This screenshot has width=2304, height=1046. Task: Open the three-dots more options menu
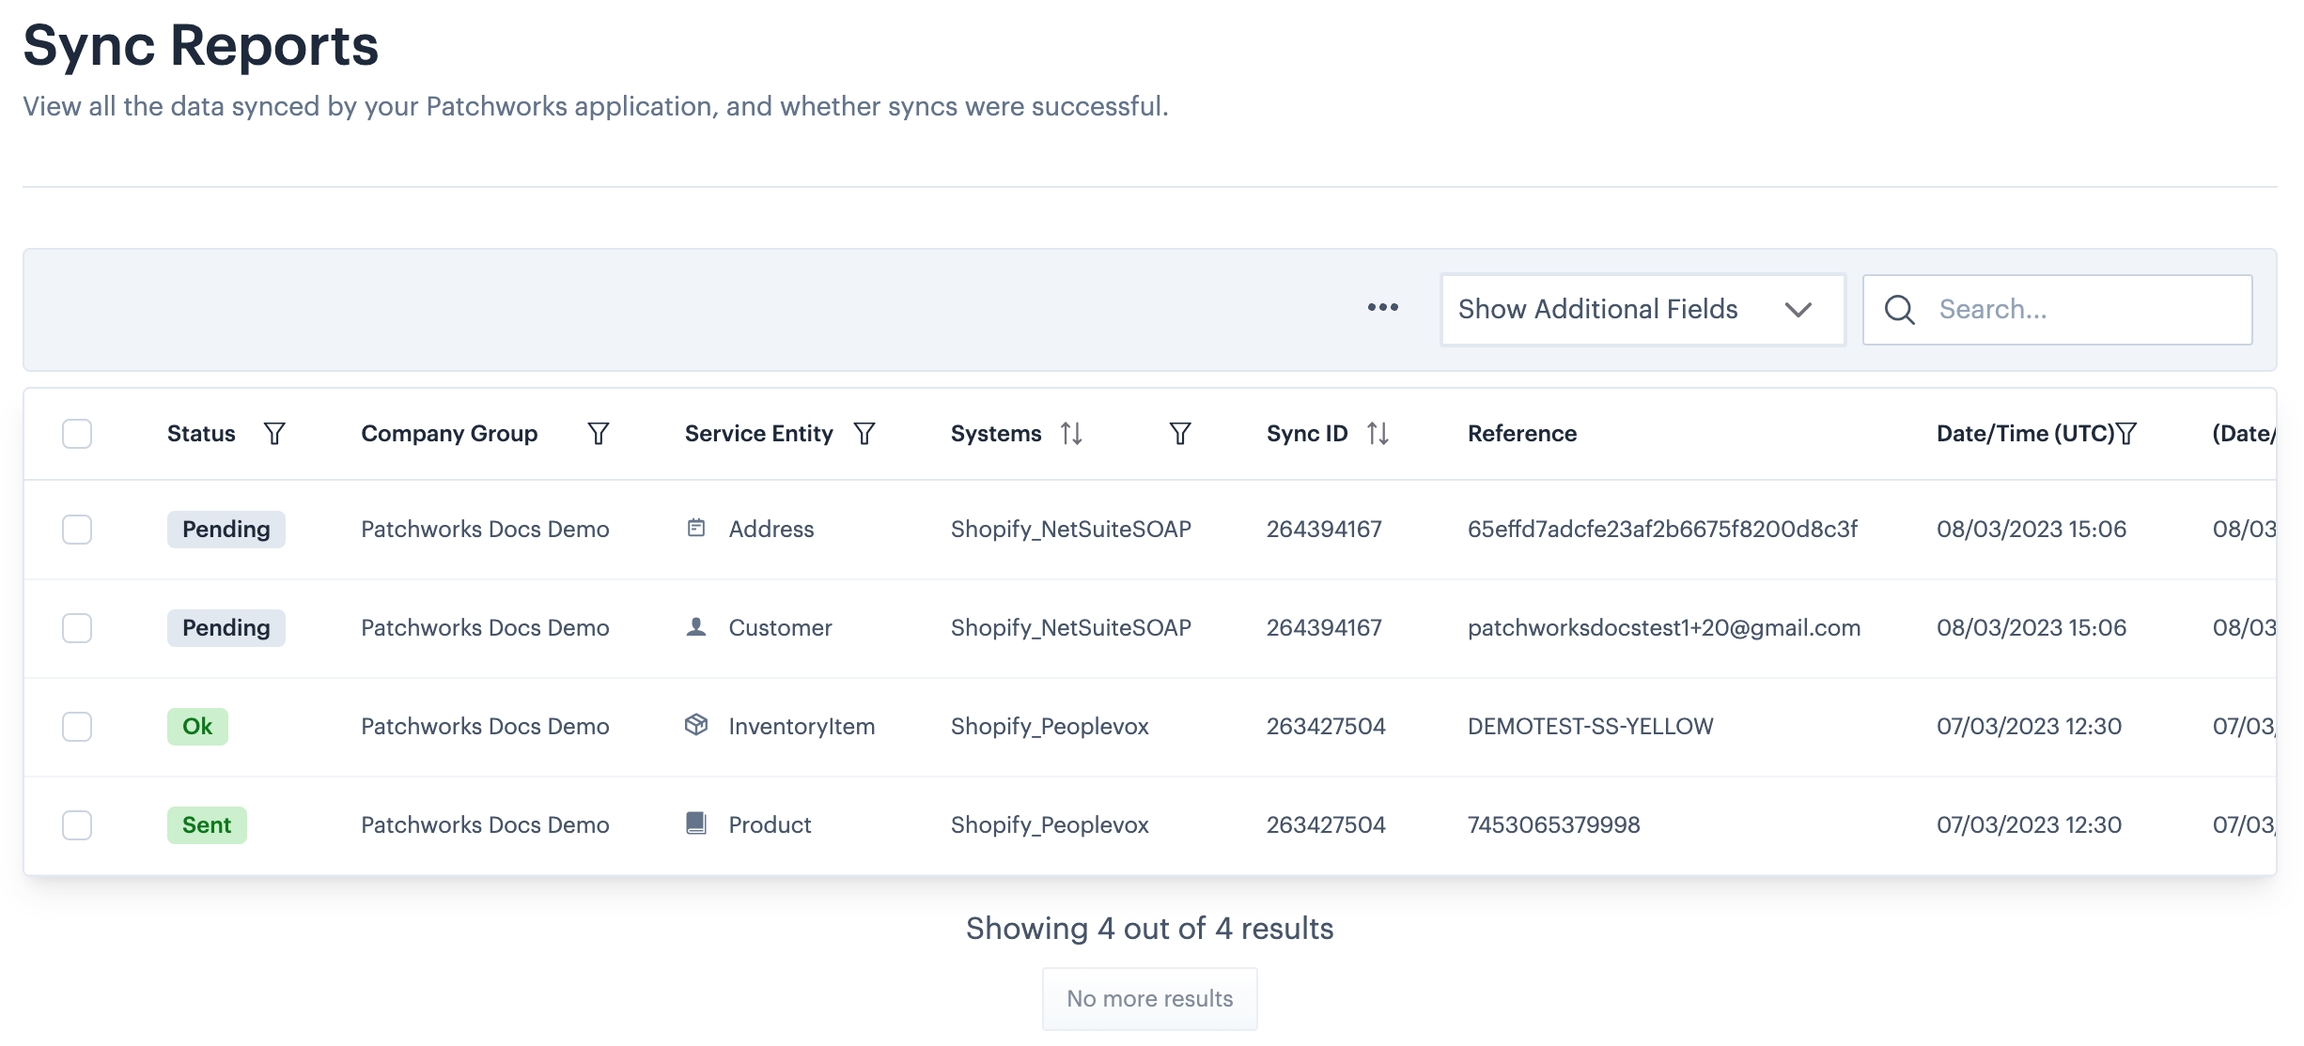click(1383, 308)
